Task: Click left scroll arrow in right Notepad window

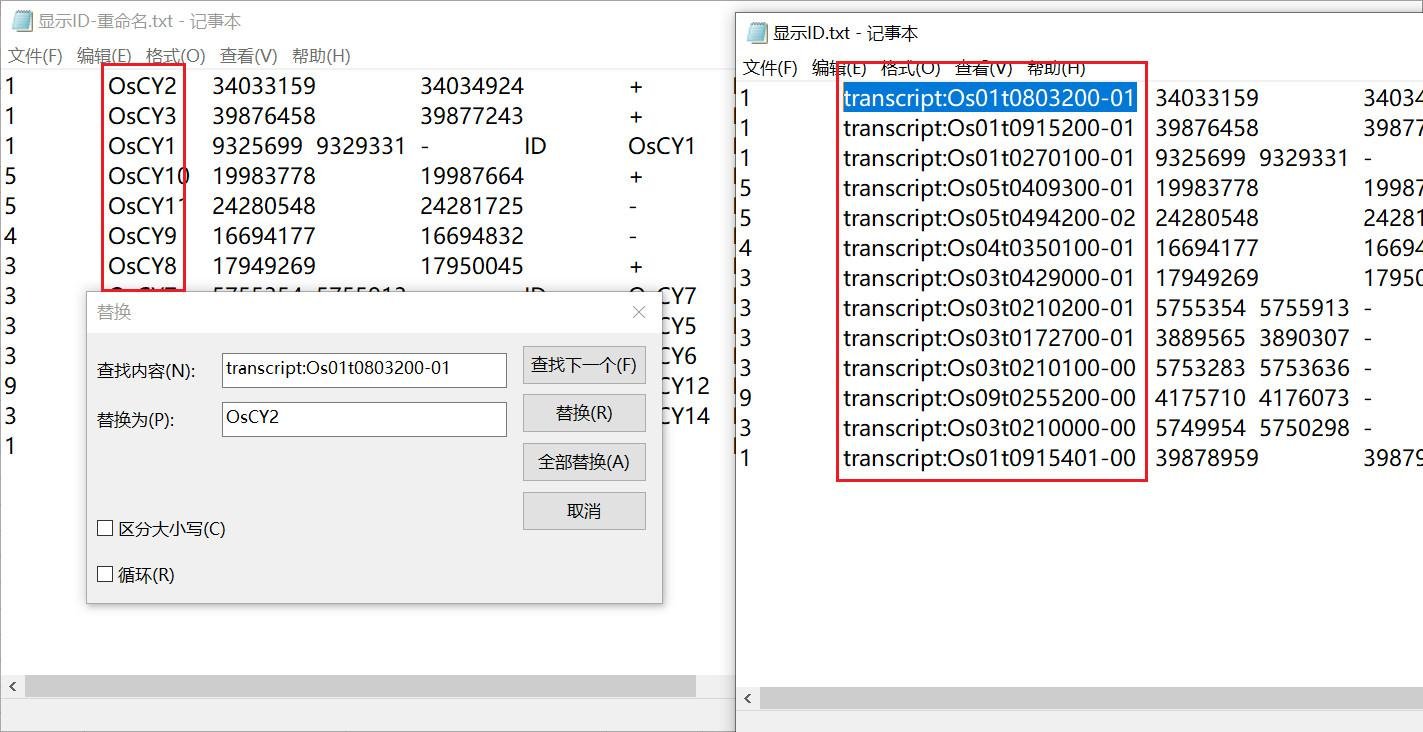Action: 748,698
